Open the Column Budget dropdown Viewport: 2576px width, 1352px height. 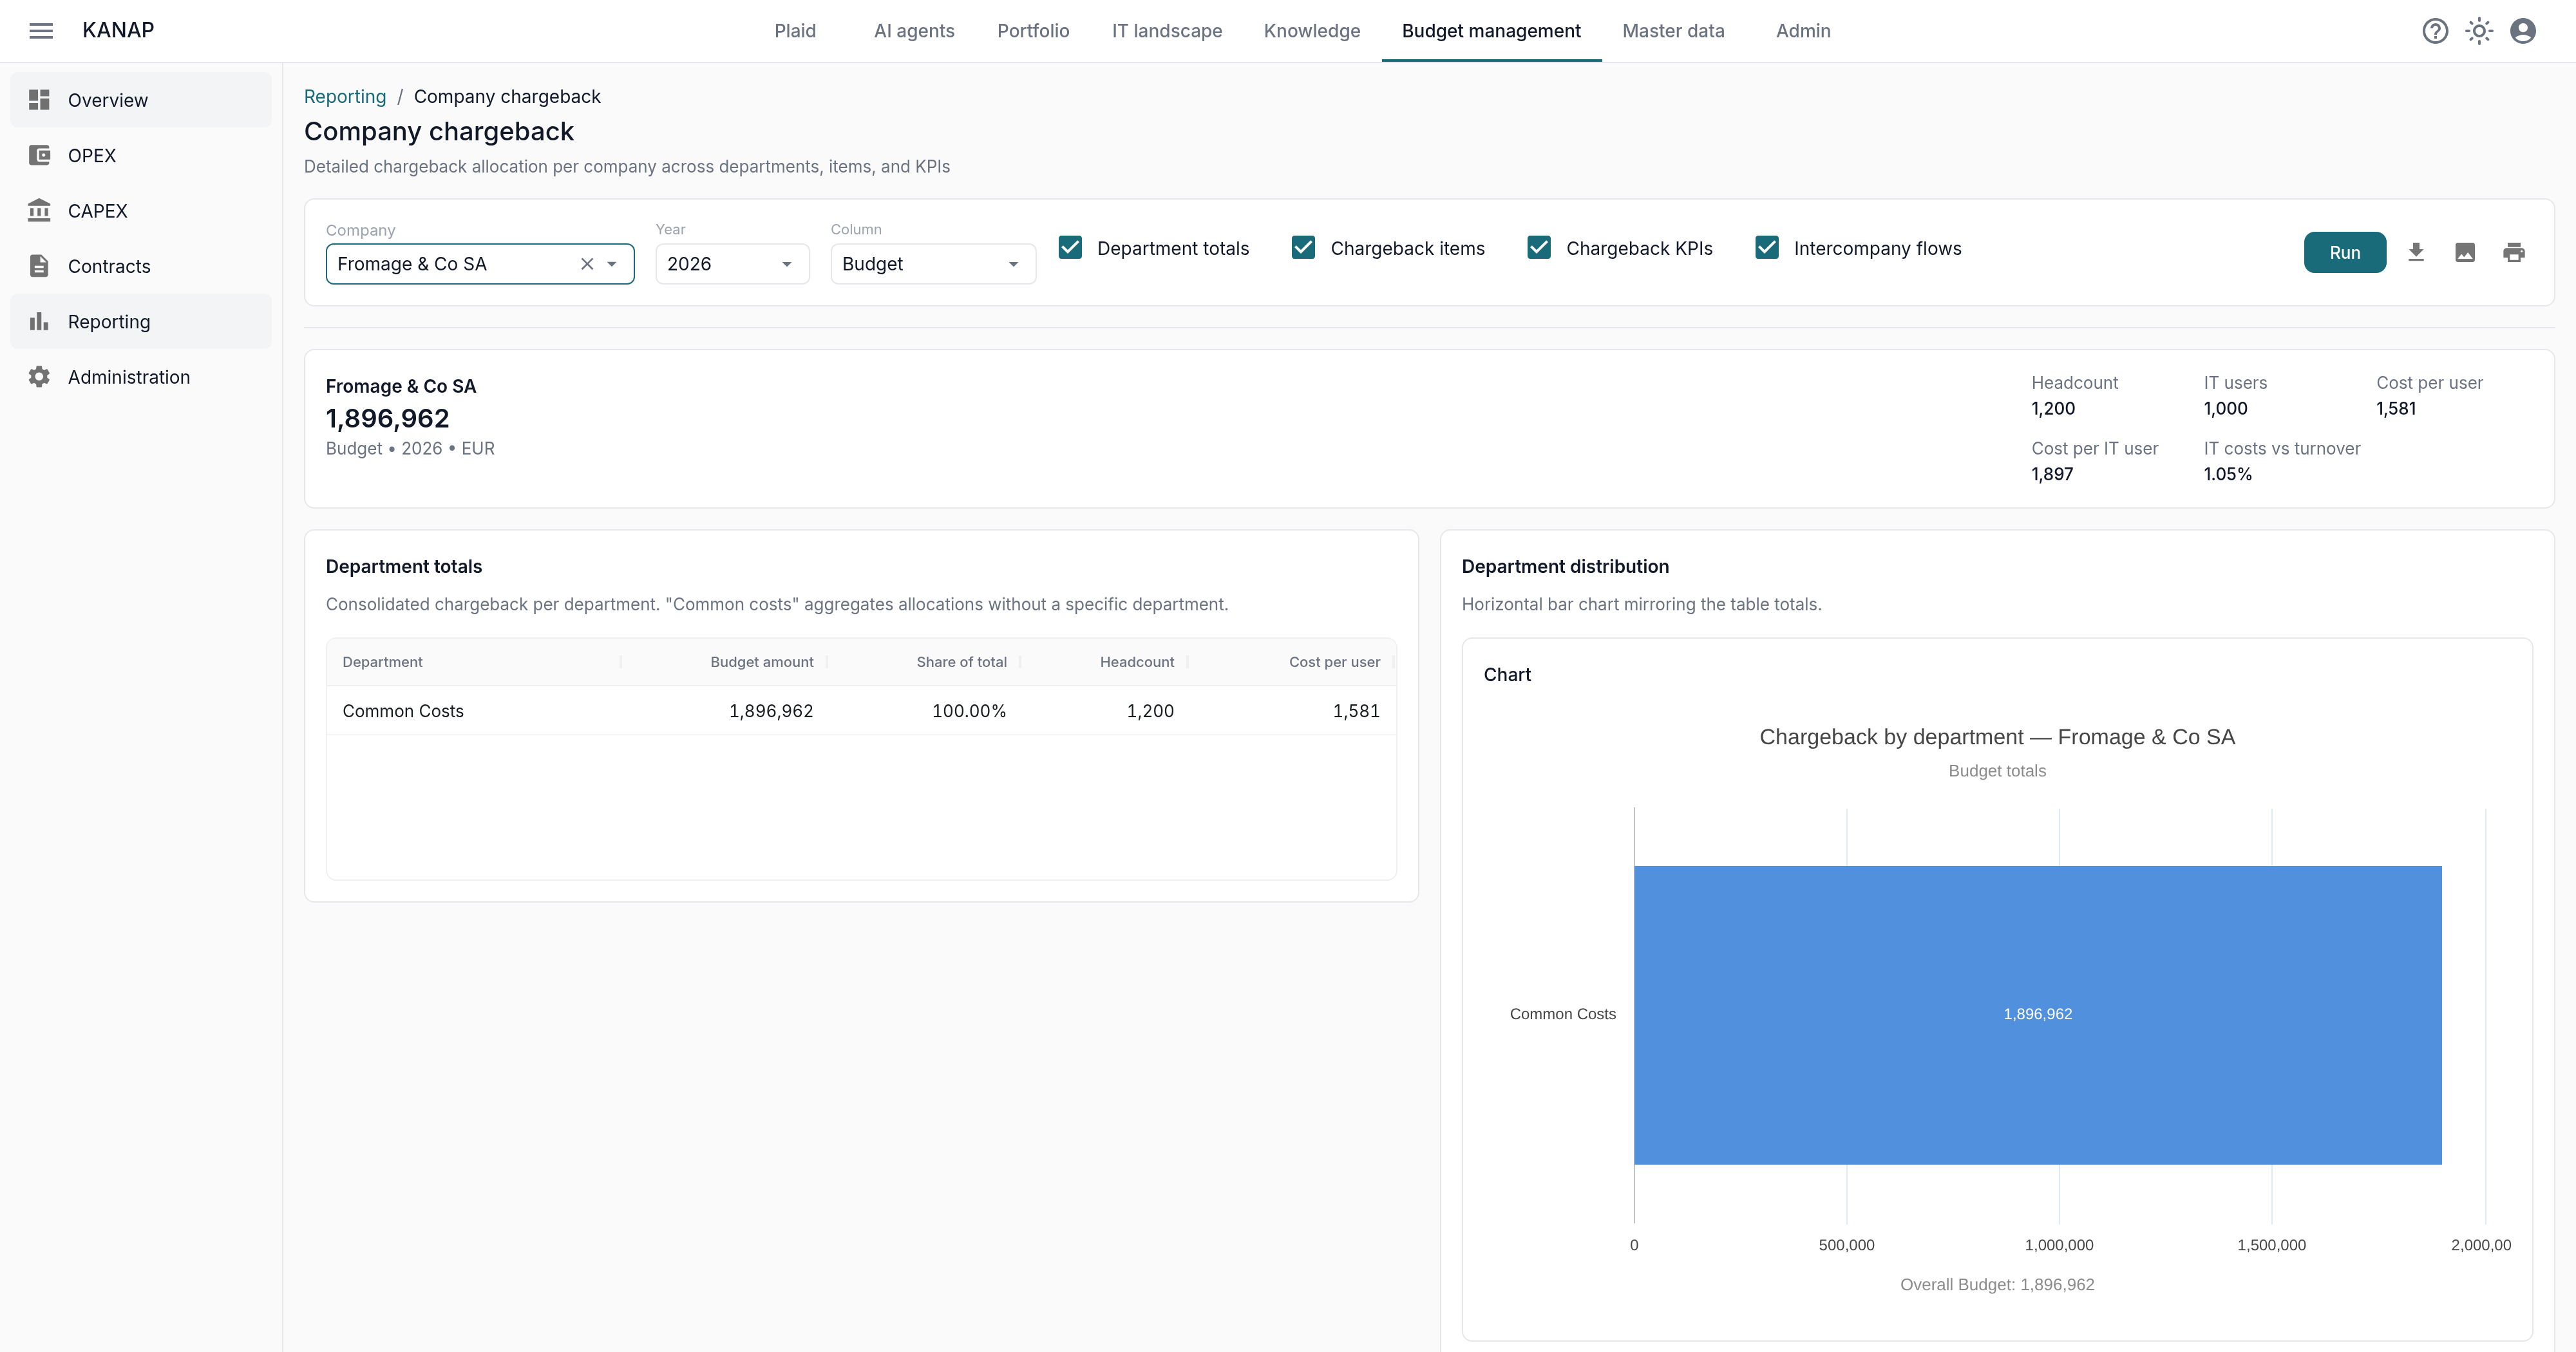[x=933, y=264]
